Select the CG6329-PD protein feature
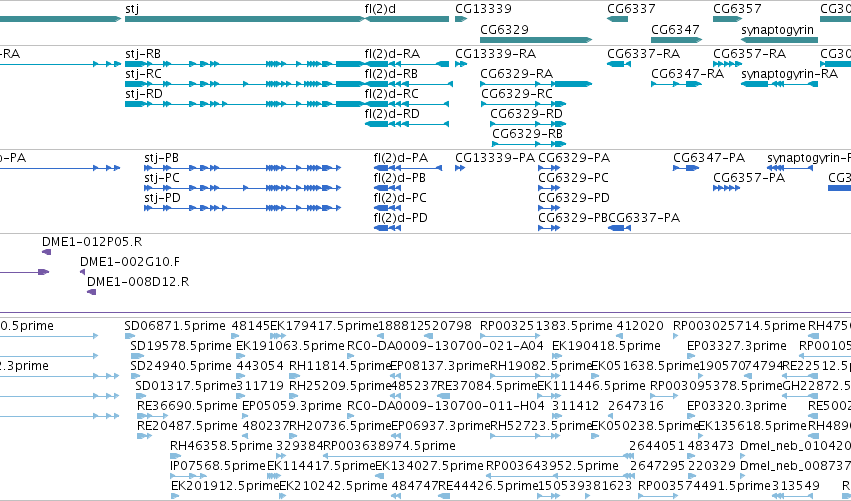 pyautogui.click(x=549, y=208)
